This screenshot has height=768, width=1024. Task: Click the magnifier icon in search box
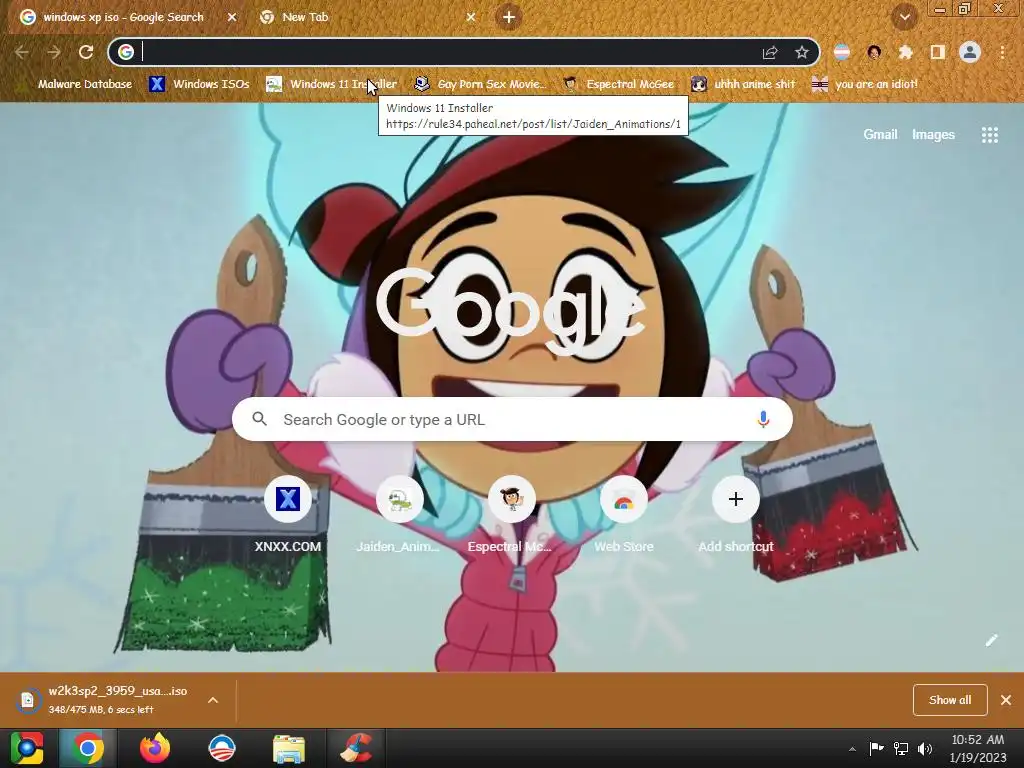[259, 419]
